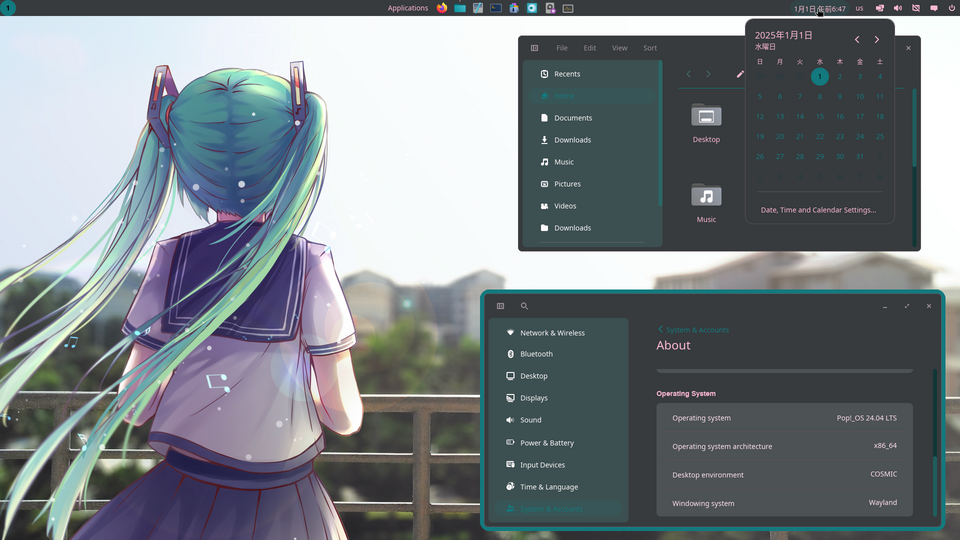Select Downloads with the folder icon in Files
This screenshot has height=540, width=960.
593,228
